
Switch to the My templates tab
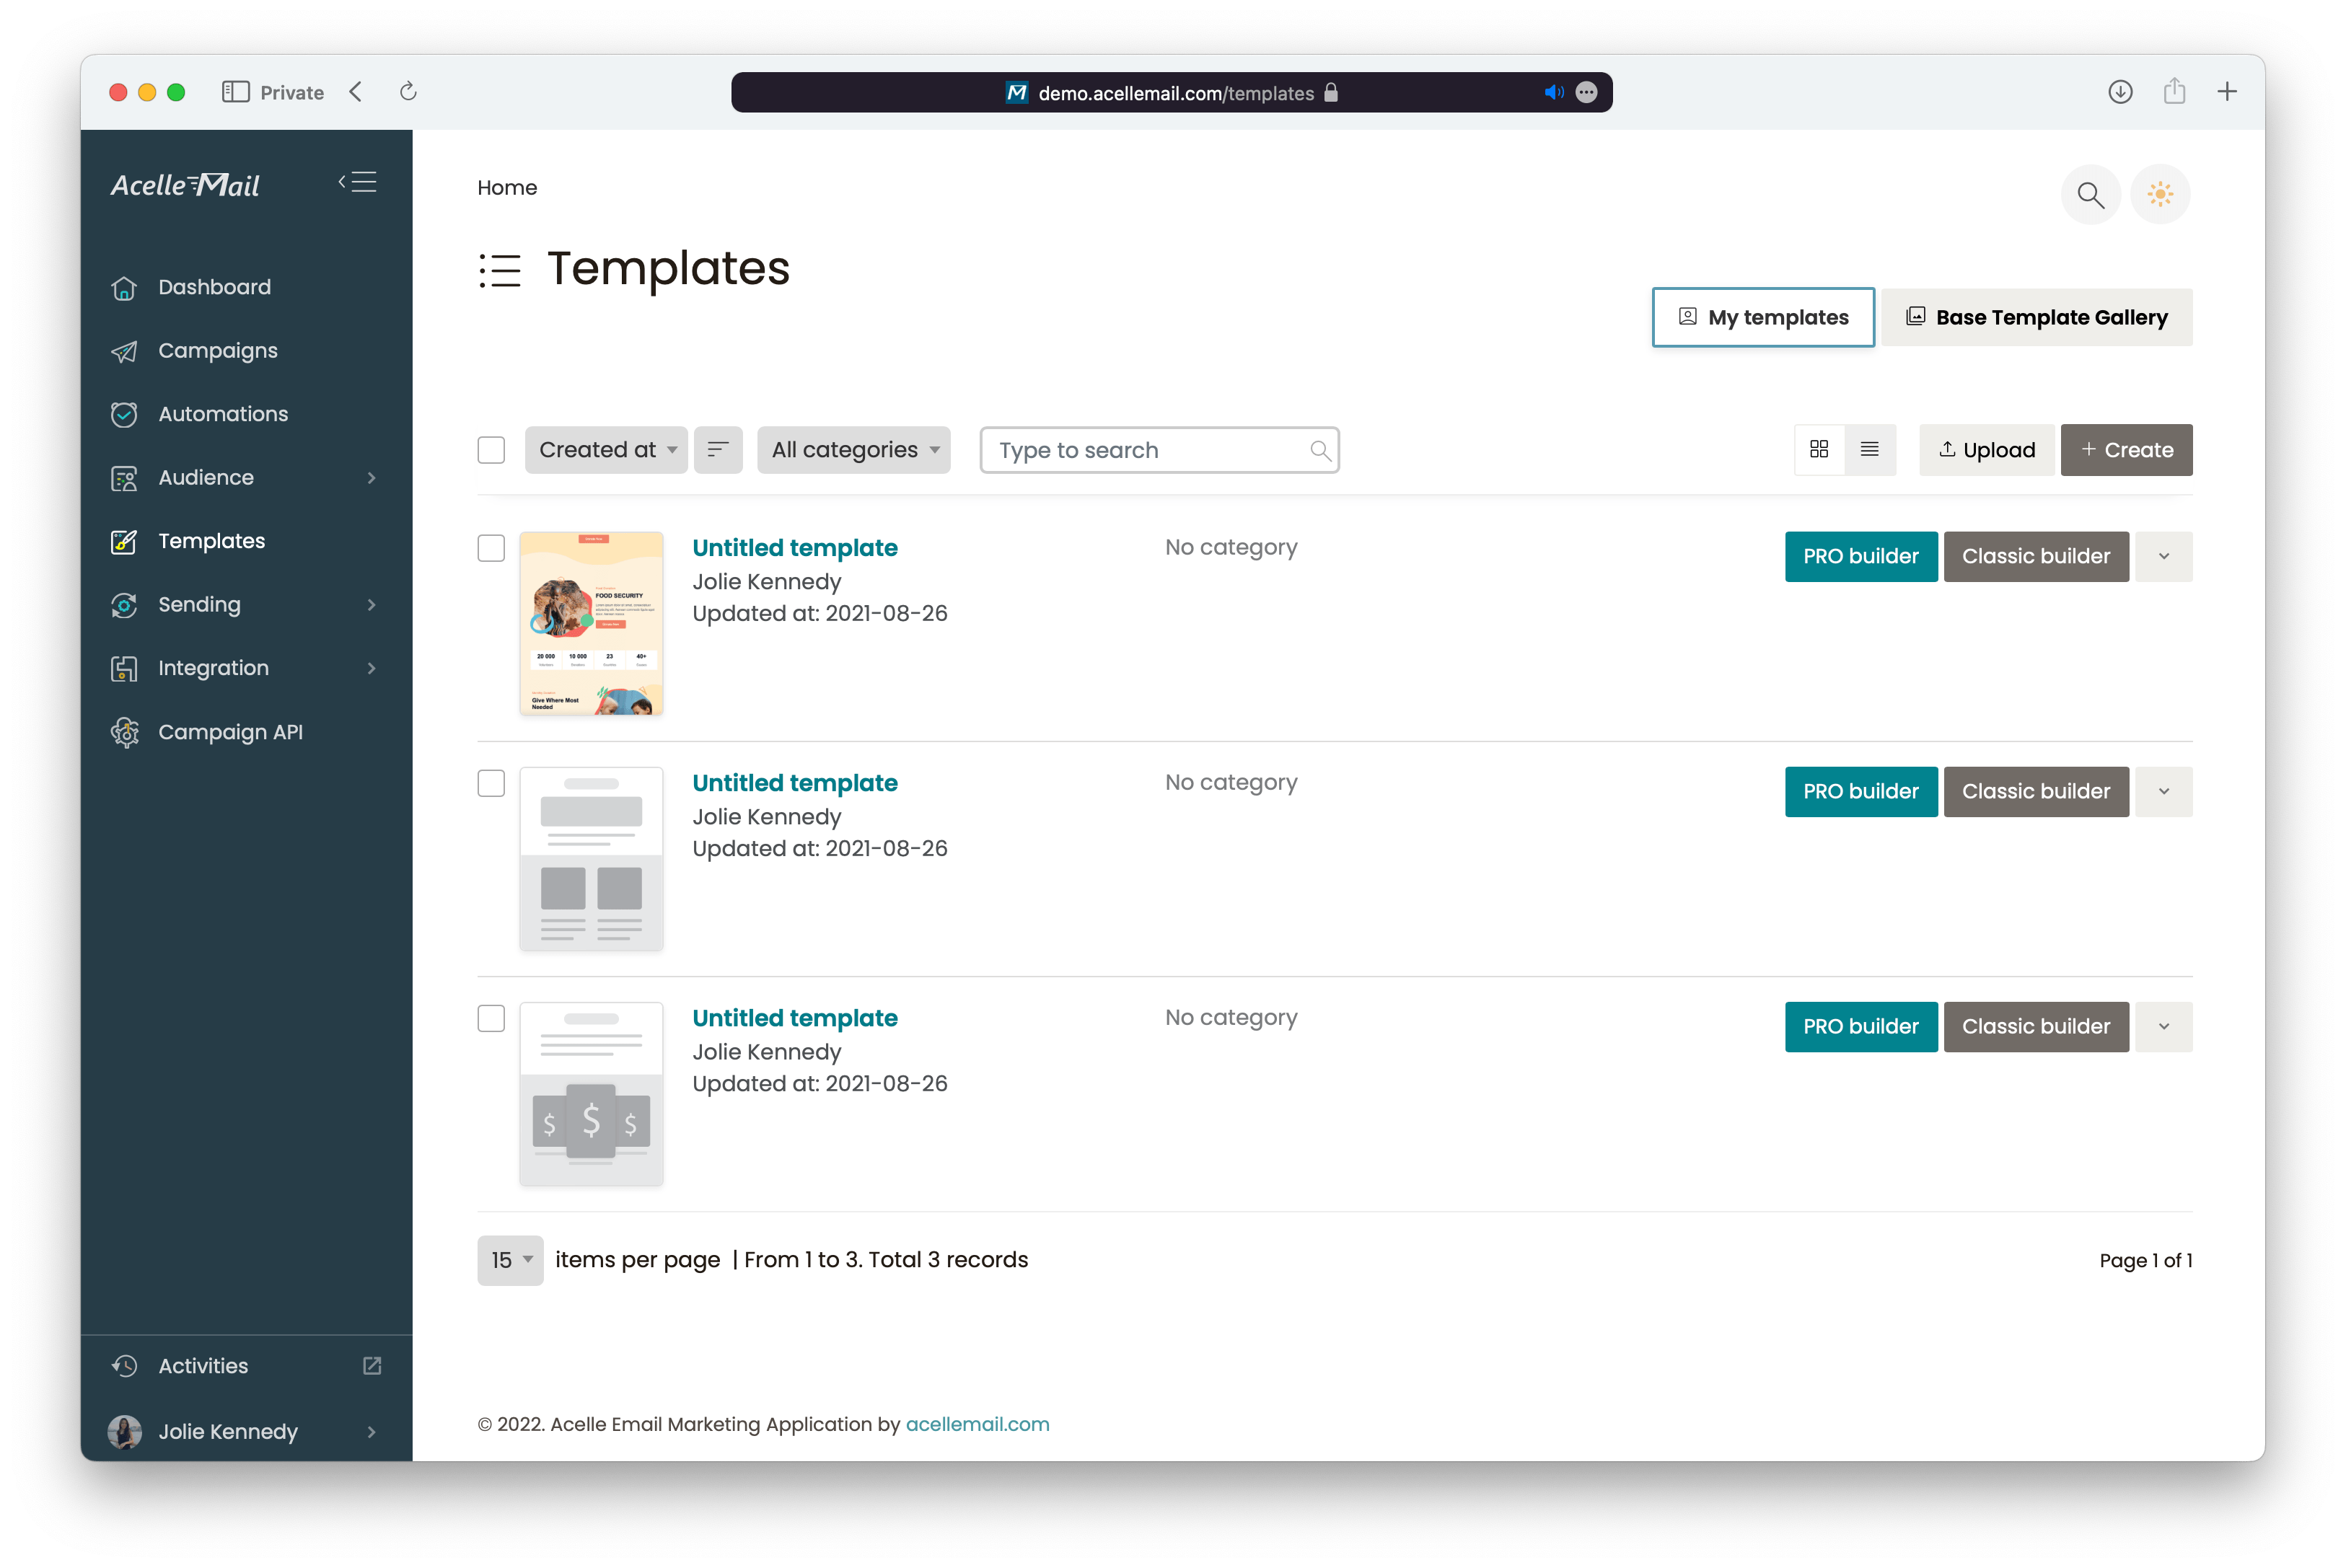(x=1763, y=318)
